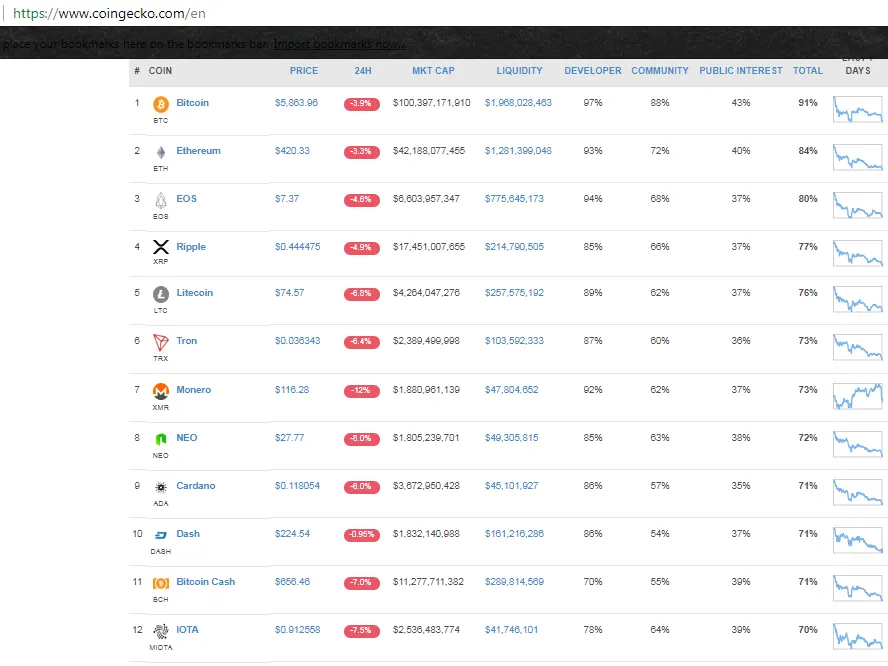Viewport: 888px width, 666px height.
Task: Open the Tron coin name link
Action: 186,341
